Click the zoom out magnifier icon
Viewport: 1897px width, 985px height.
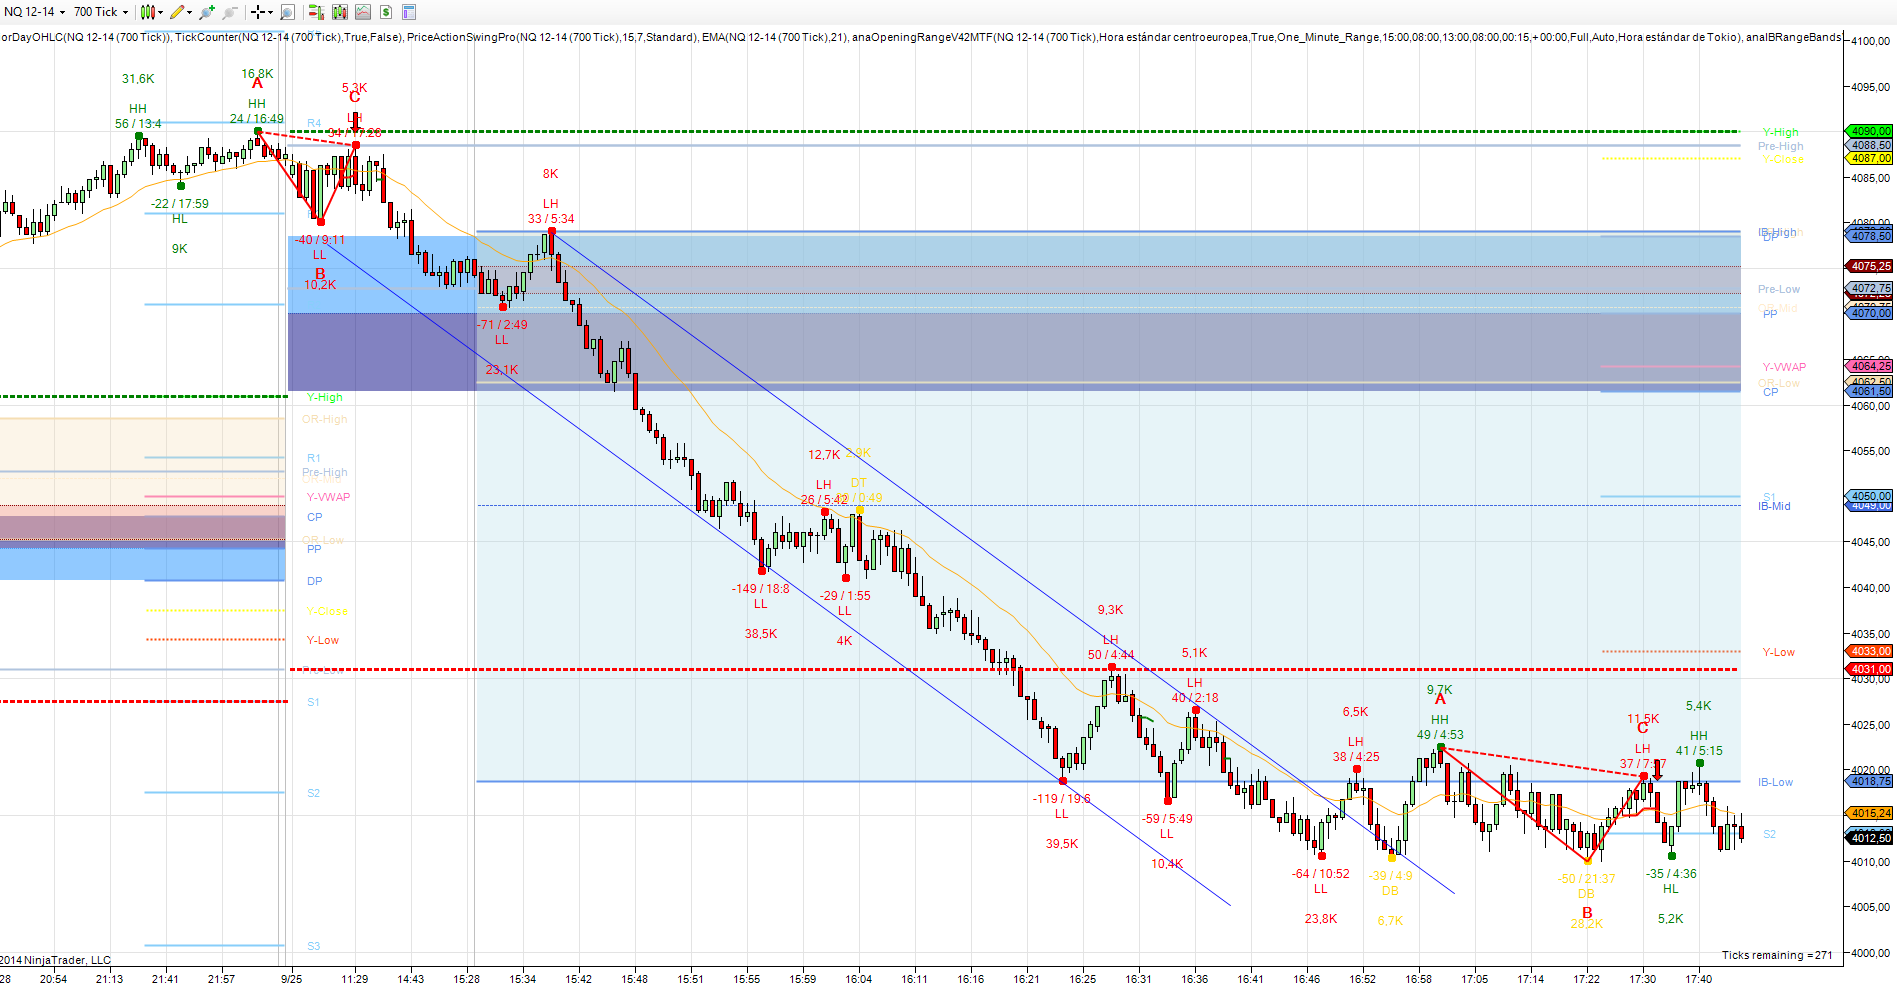[229, 12]
